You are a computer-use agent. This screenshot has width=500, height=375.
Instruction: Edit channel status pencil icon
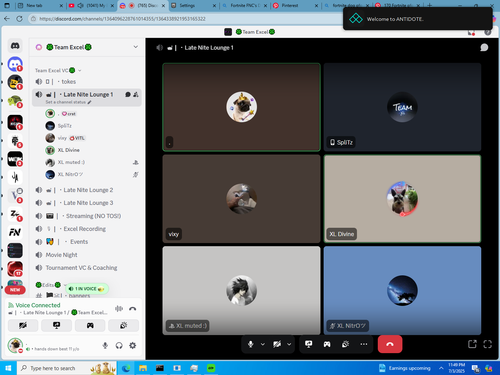pos(89,102)
